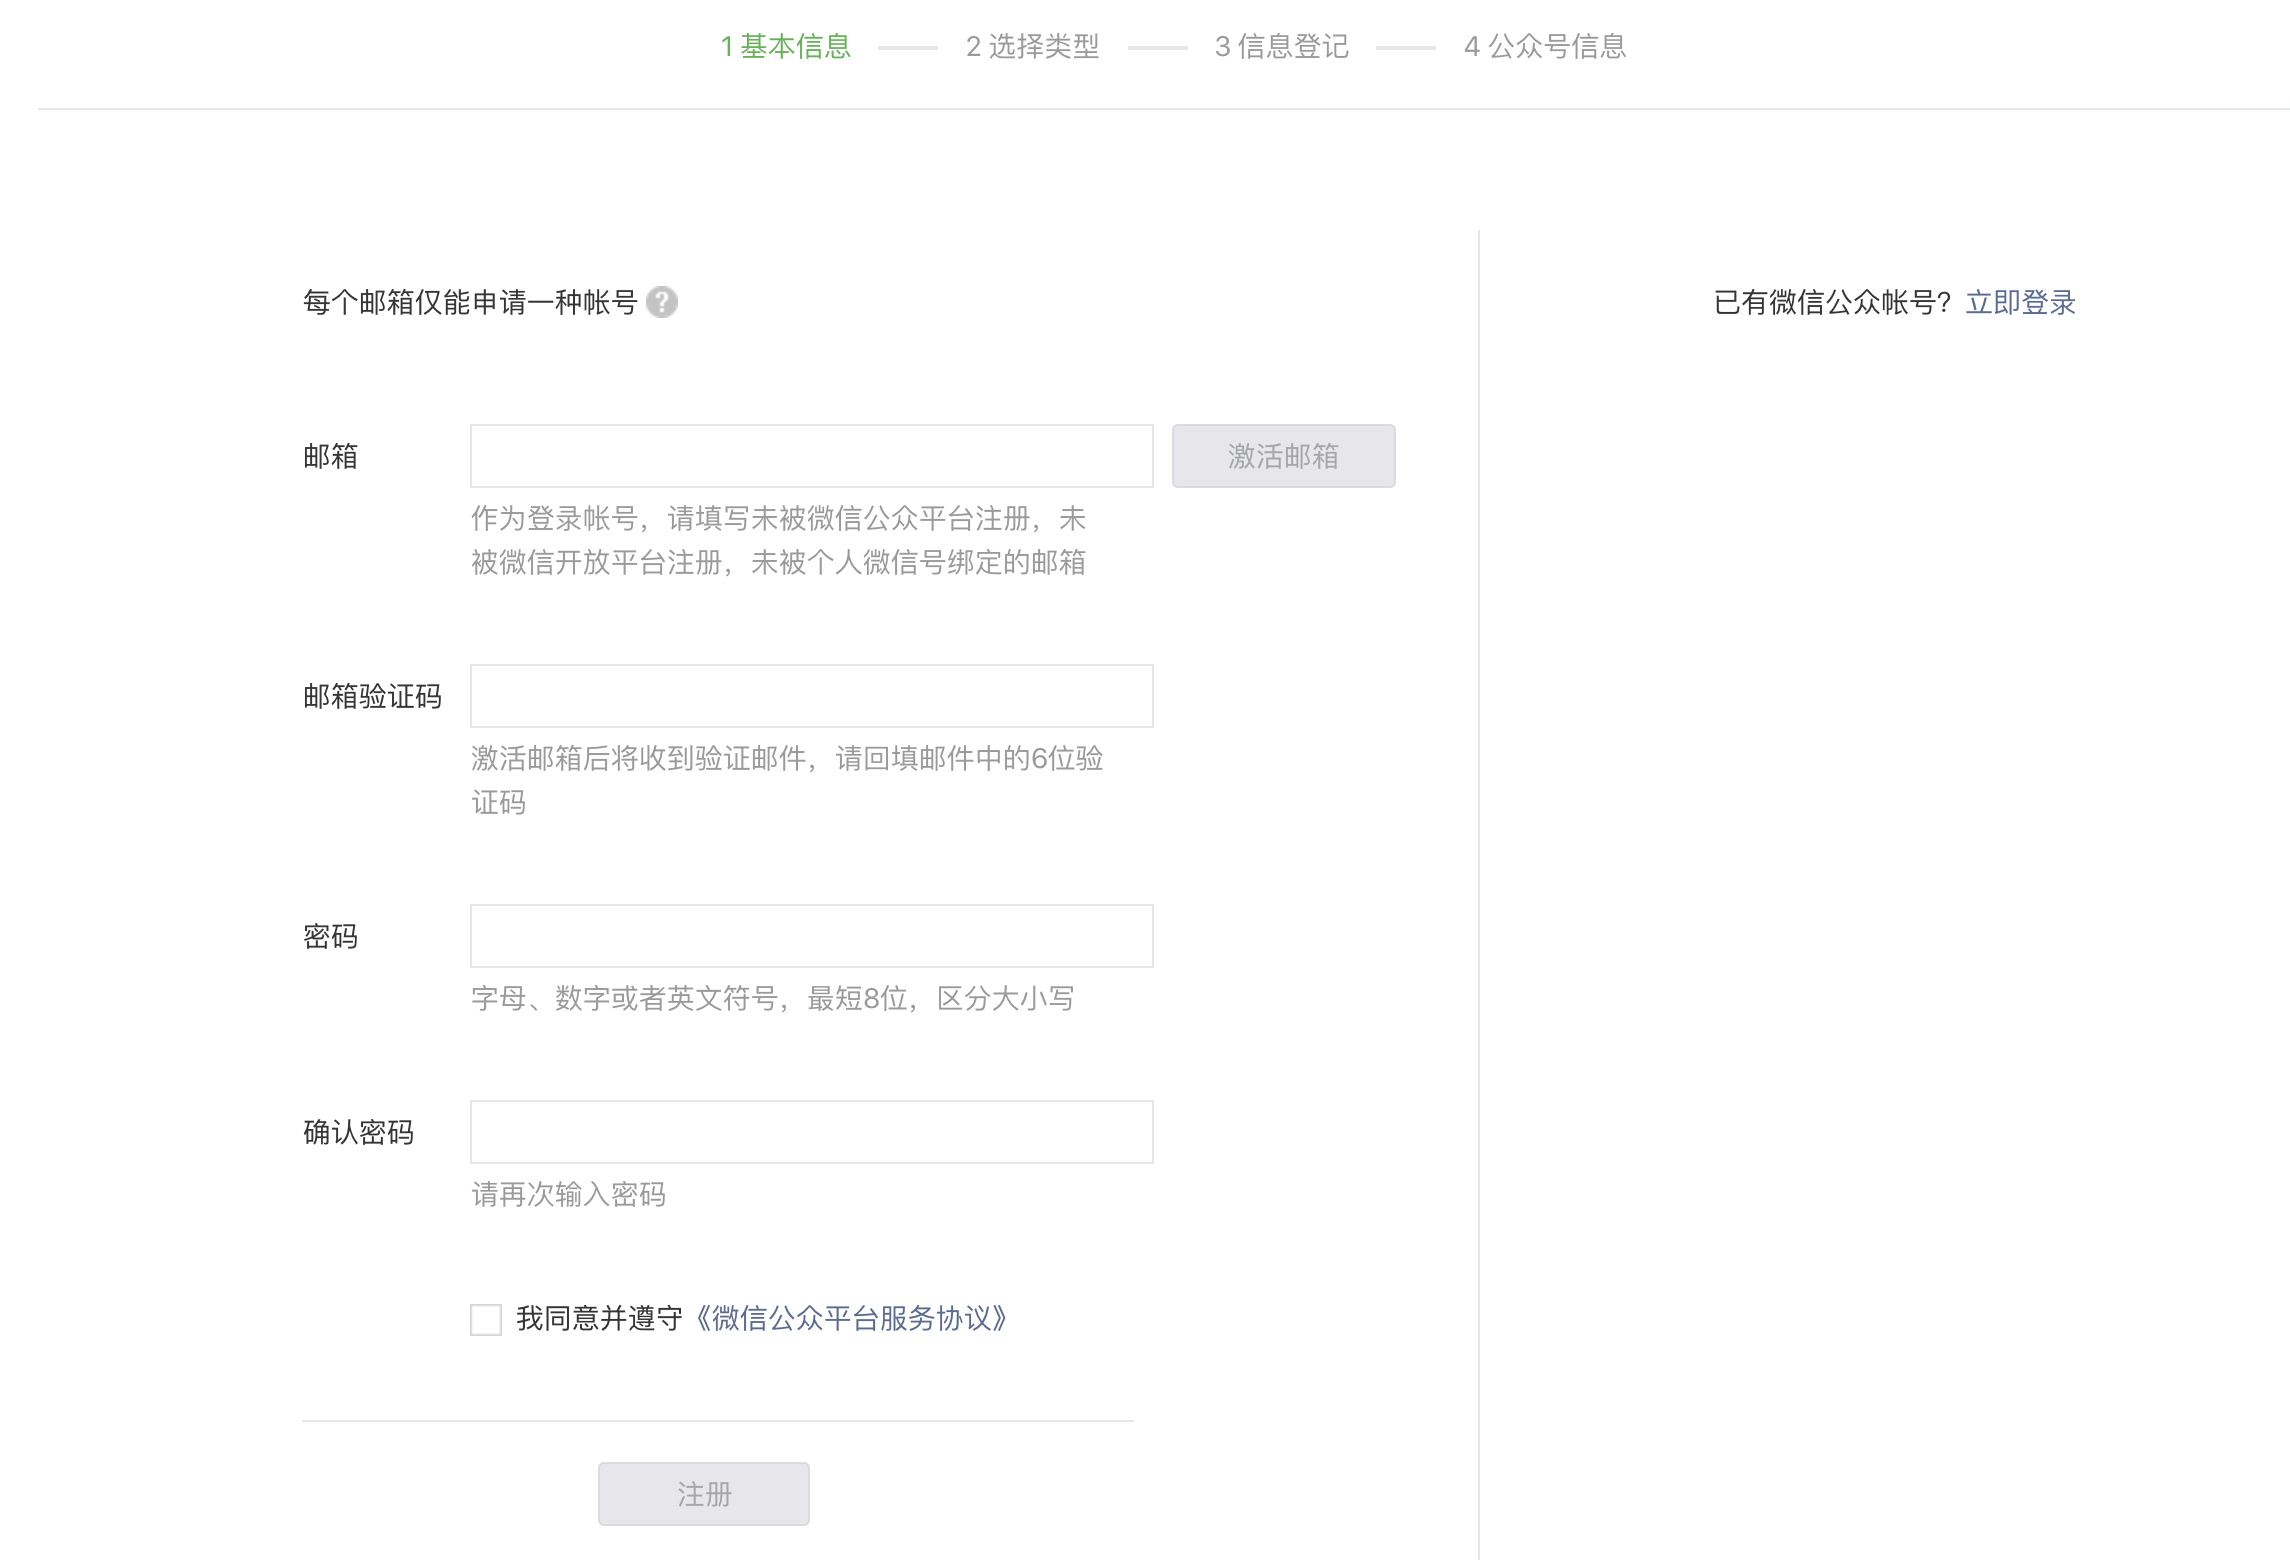Go to step 4 公众号信息

pos(1545,46)
